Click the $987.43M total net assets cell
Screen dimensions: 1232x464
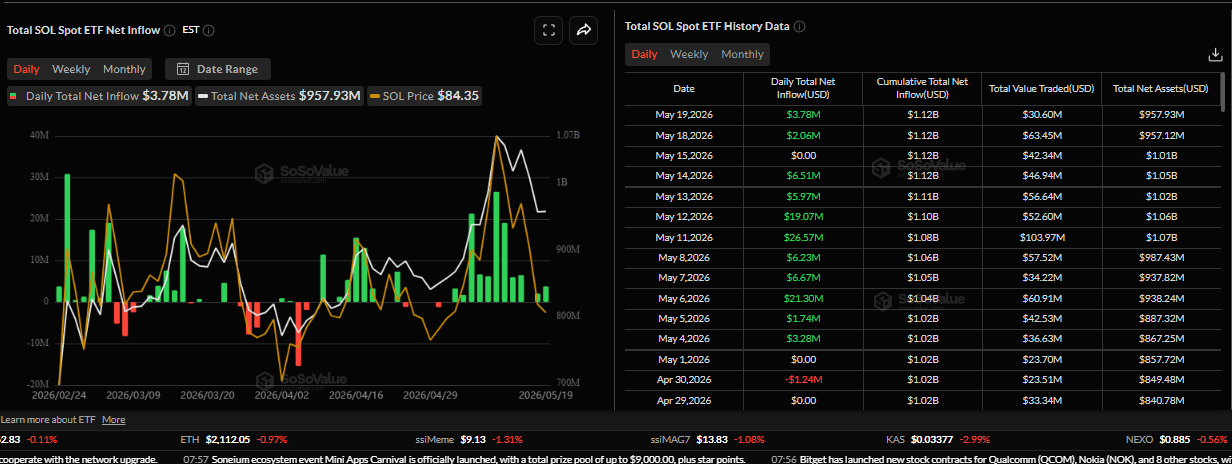(x=1160, y=257)
